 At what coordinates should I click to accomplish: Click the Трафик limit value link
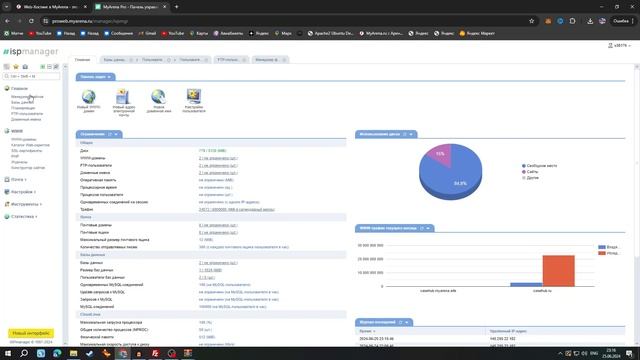(237, 210)
